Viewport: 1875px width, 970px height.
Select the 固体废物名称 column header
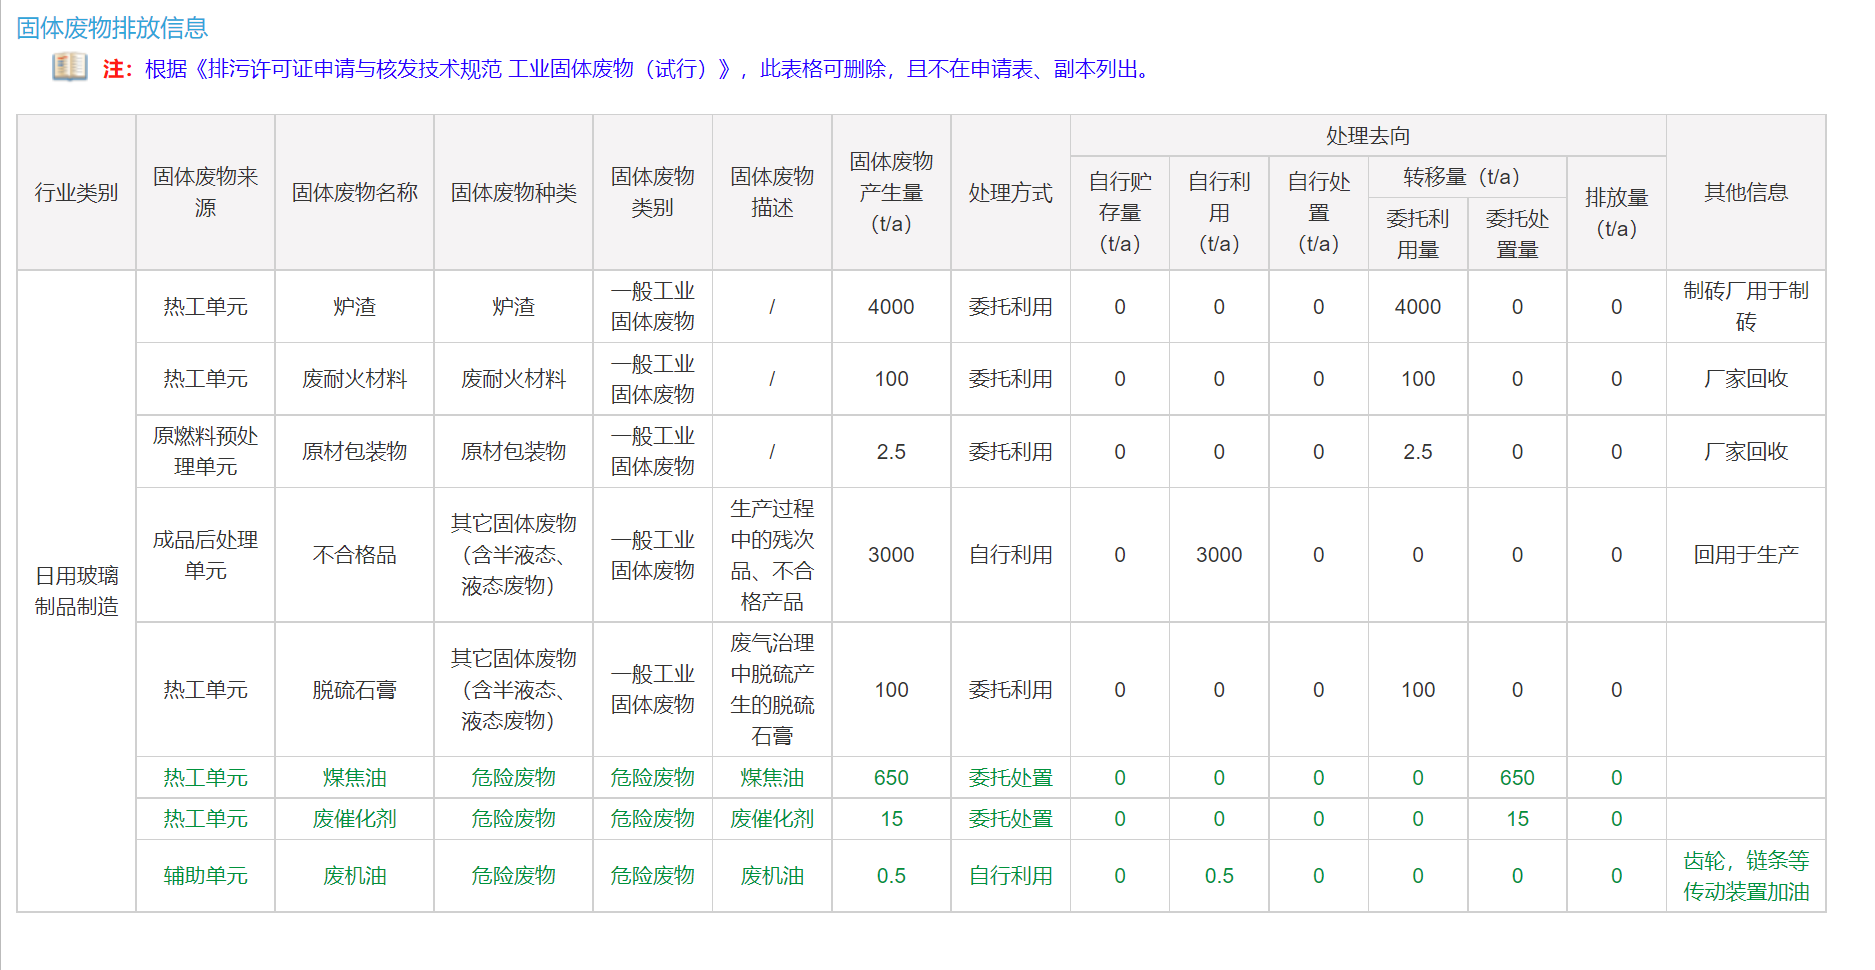(354, 192)
